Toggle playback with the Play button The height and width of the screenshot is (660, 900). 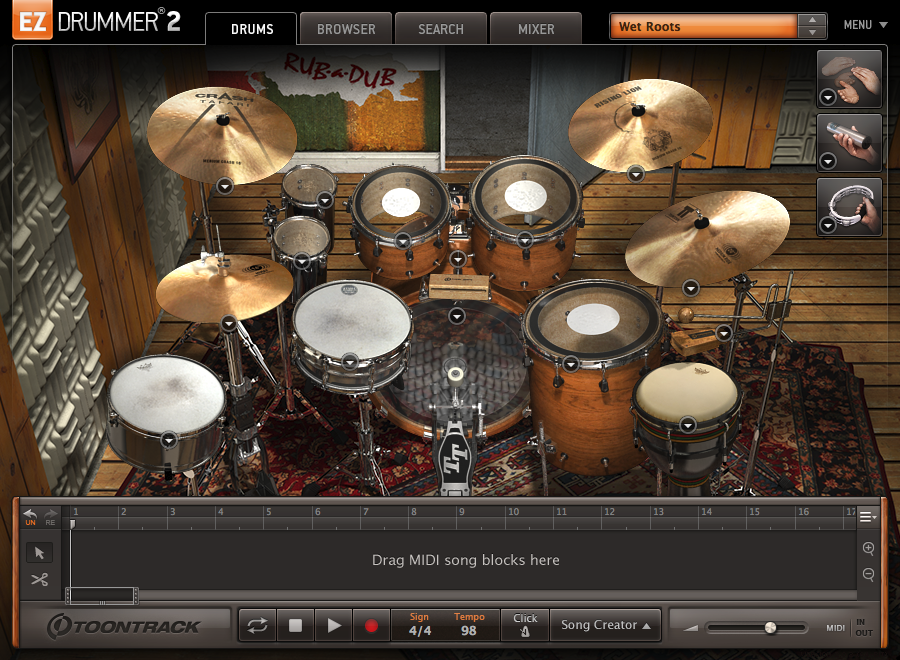point(333,624)
